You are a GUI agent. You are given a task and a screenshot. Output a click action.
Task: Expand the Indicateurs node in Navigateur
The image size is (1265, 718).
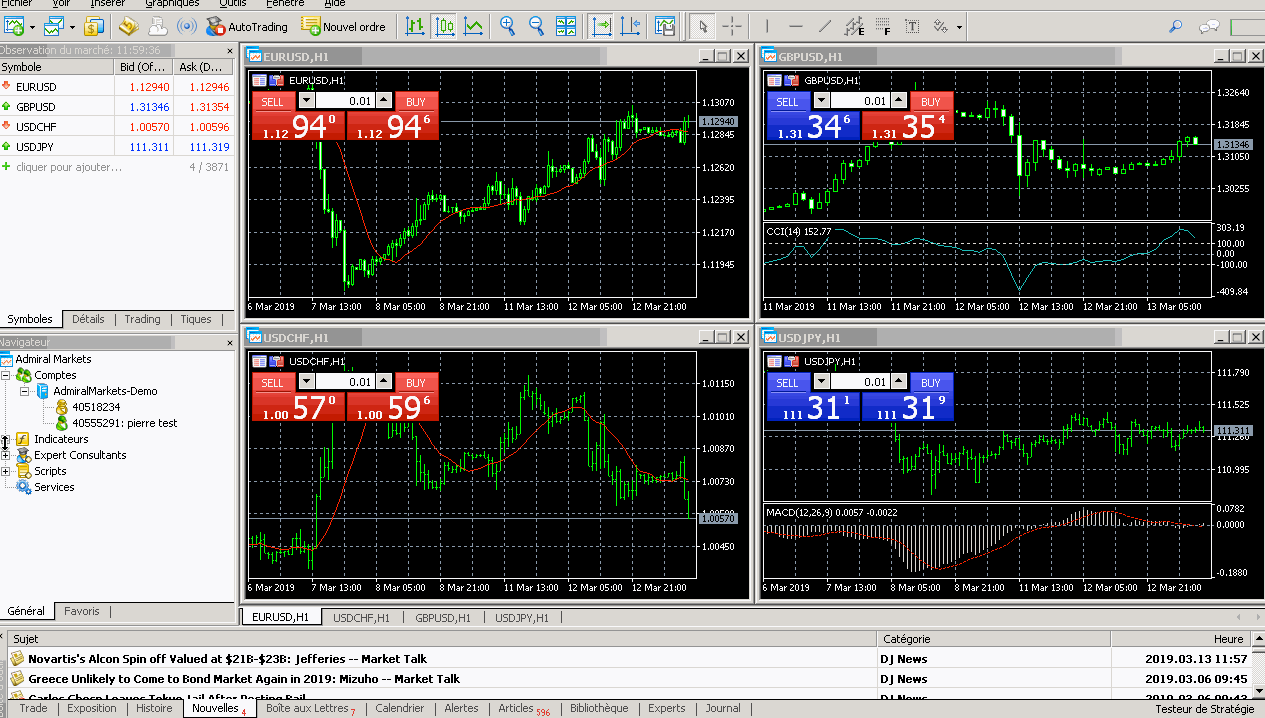pos(6,439)
